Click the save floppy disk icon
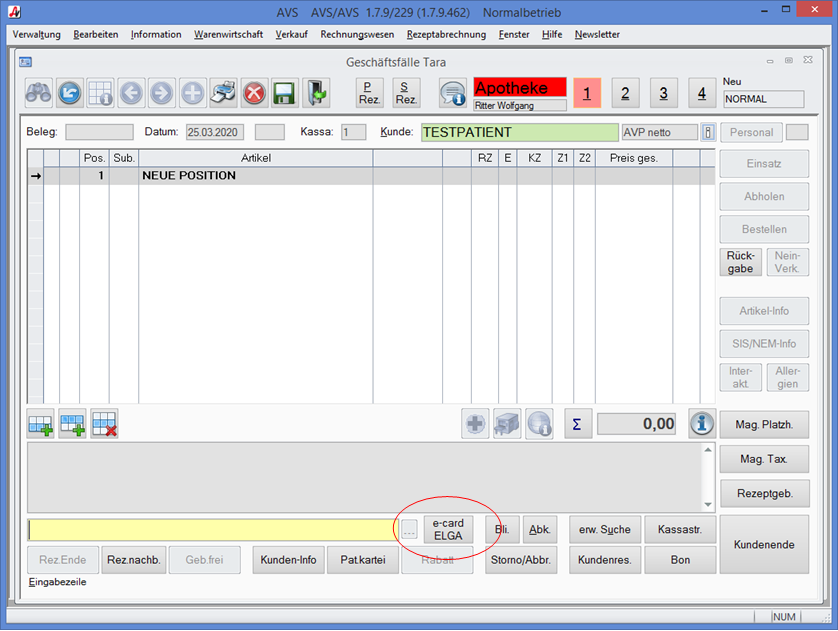This screenshot has height=631, width=838. coord(284,93)
